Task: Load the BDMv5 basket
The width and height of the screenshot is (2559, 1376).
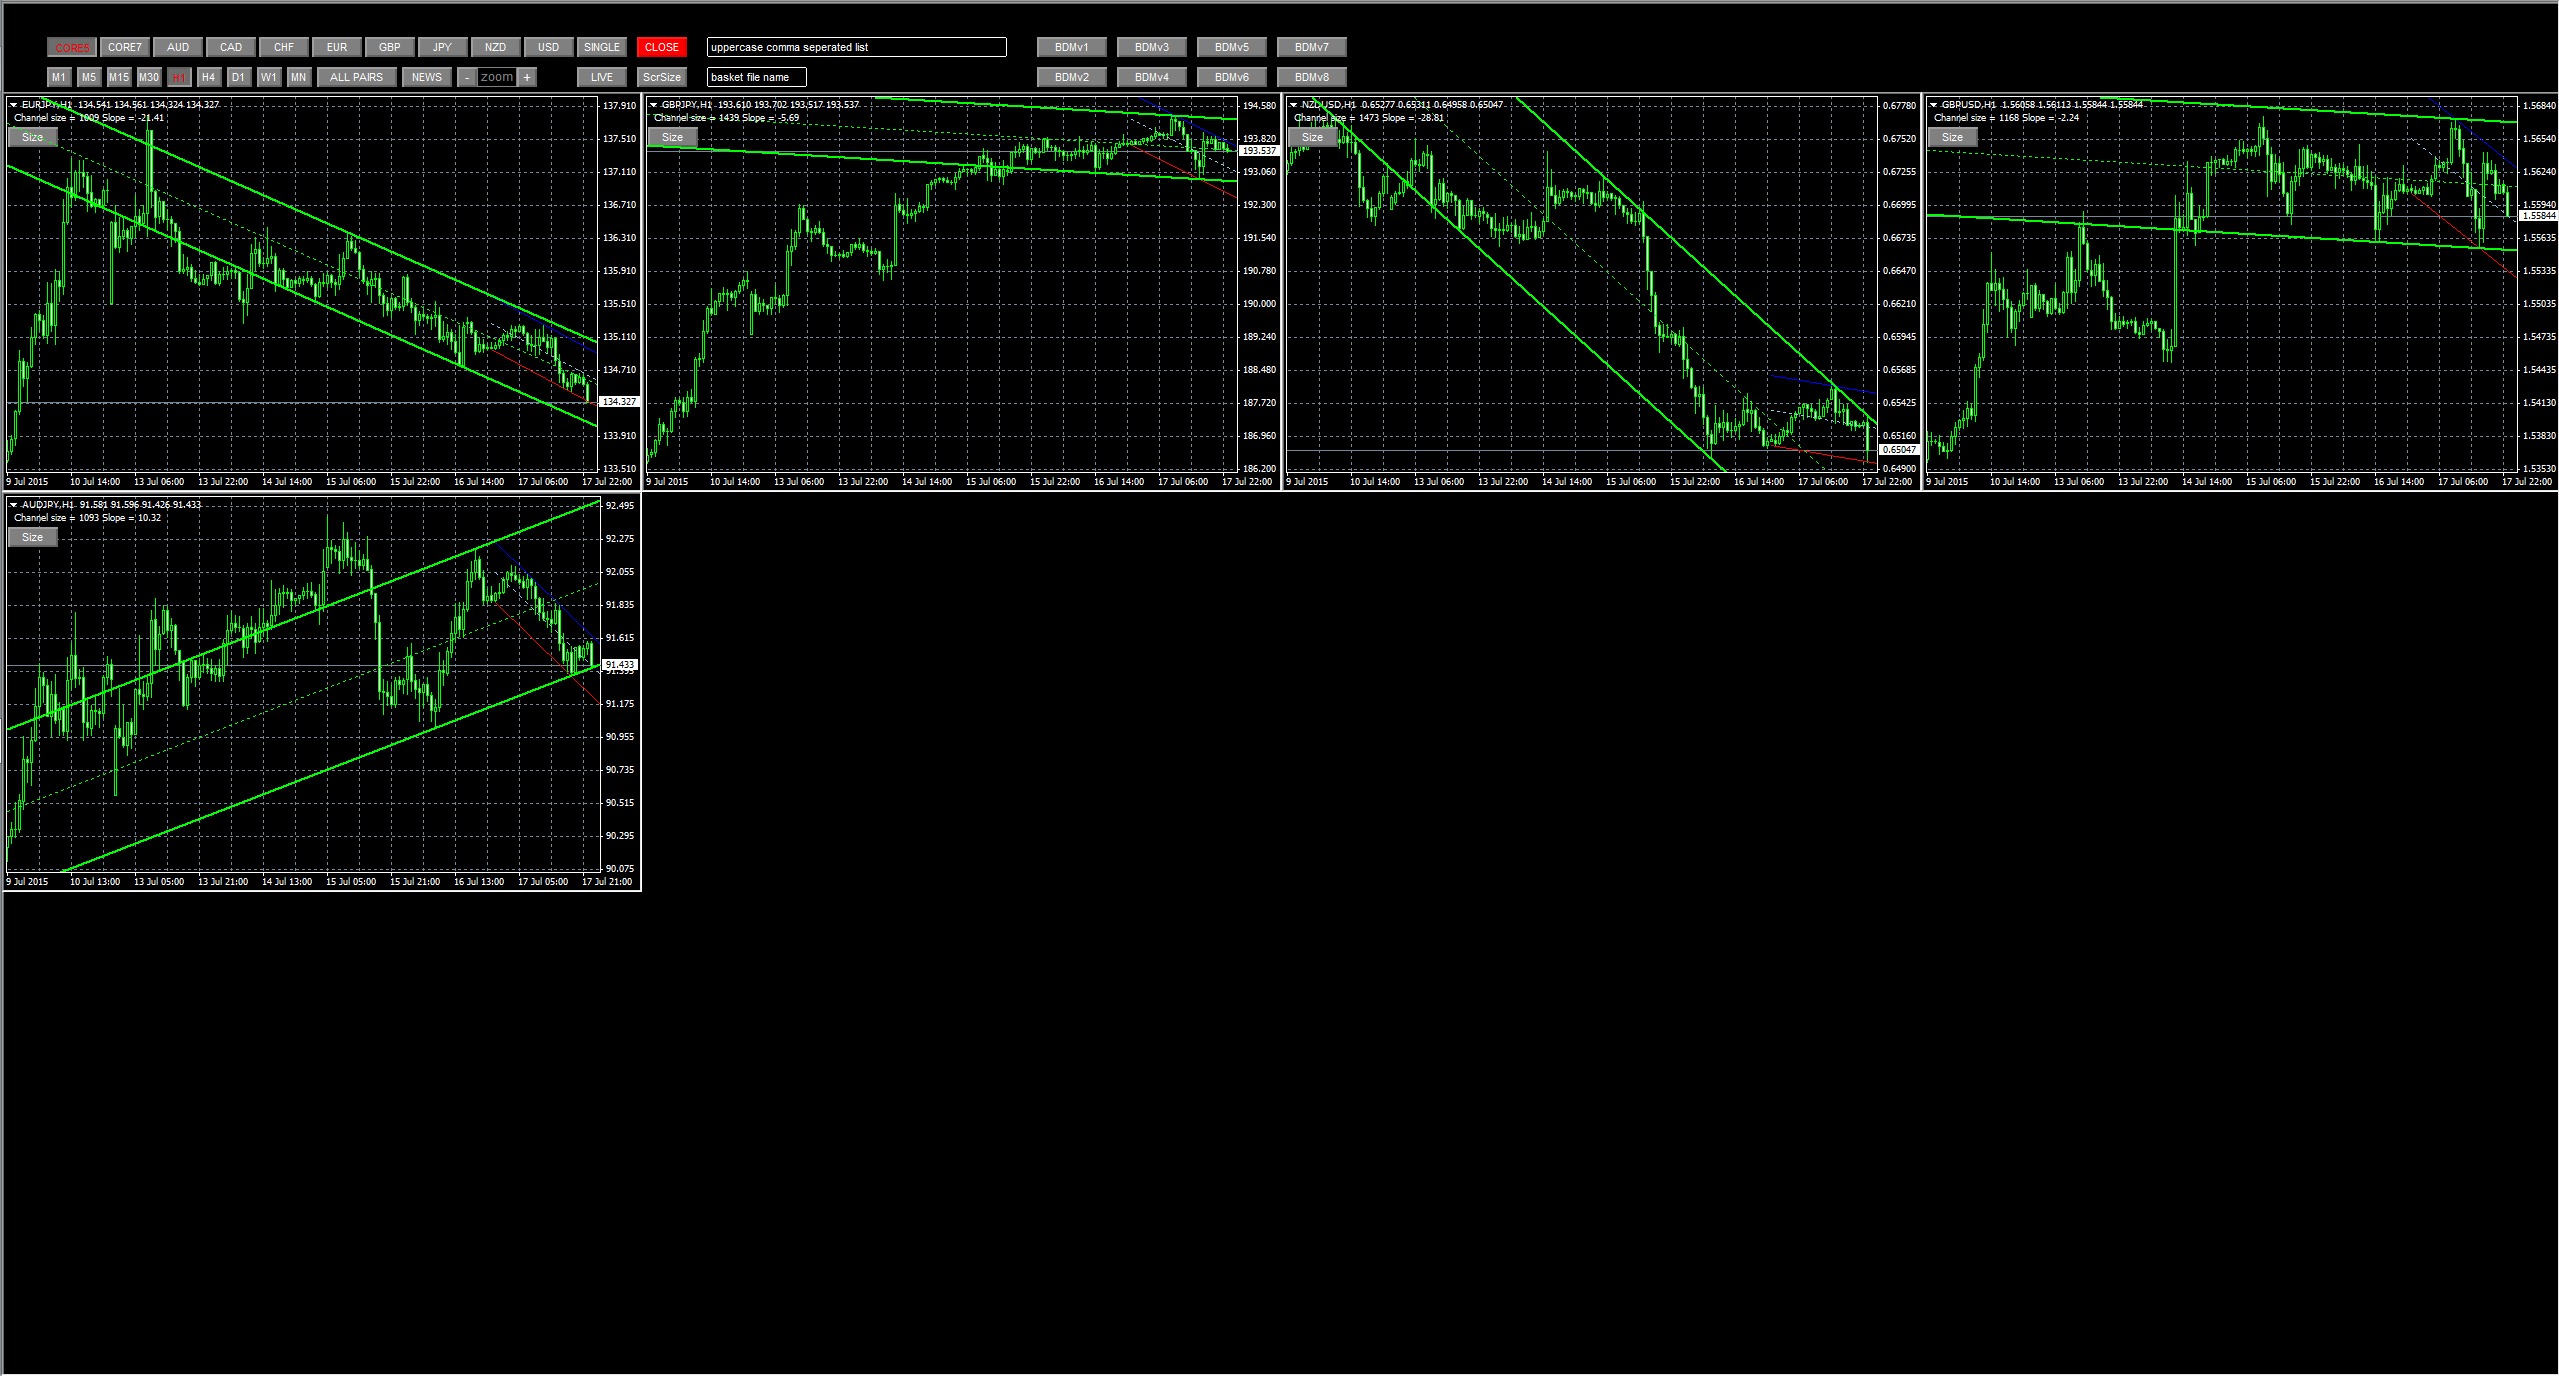Action: (x=1232, y=47)
